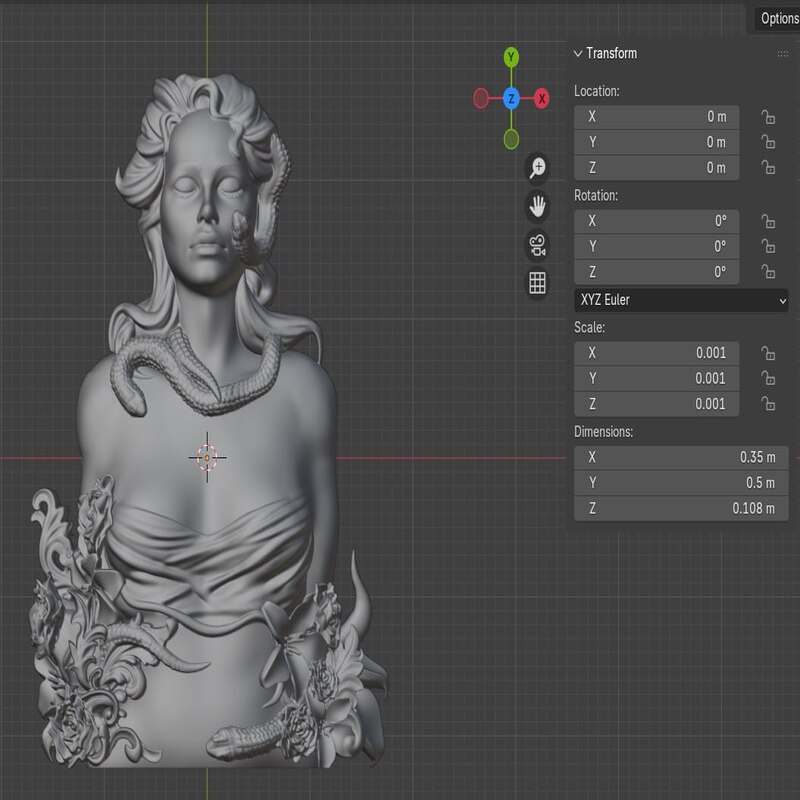
Task: Click the Rotation X field
Action: (657, 221)
